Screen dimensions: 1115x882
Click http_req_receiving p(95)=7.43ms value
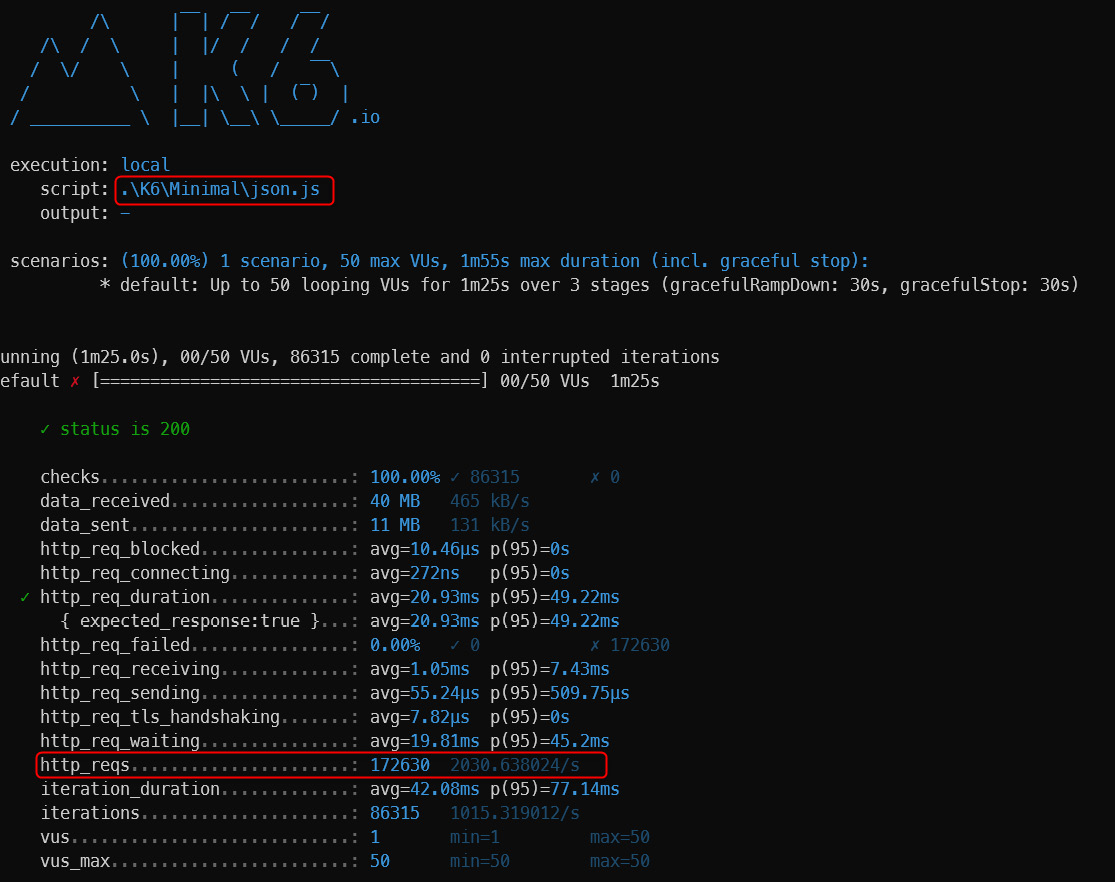pyautogui.click(x=550, y=669)
